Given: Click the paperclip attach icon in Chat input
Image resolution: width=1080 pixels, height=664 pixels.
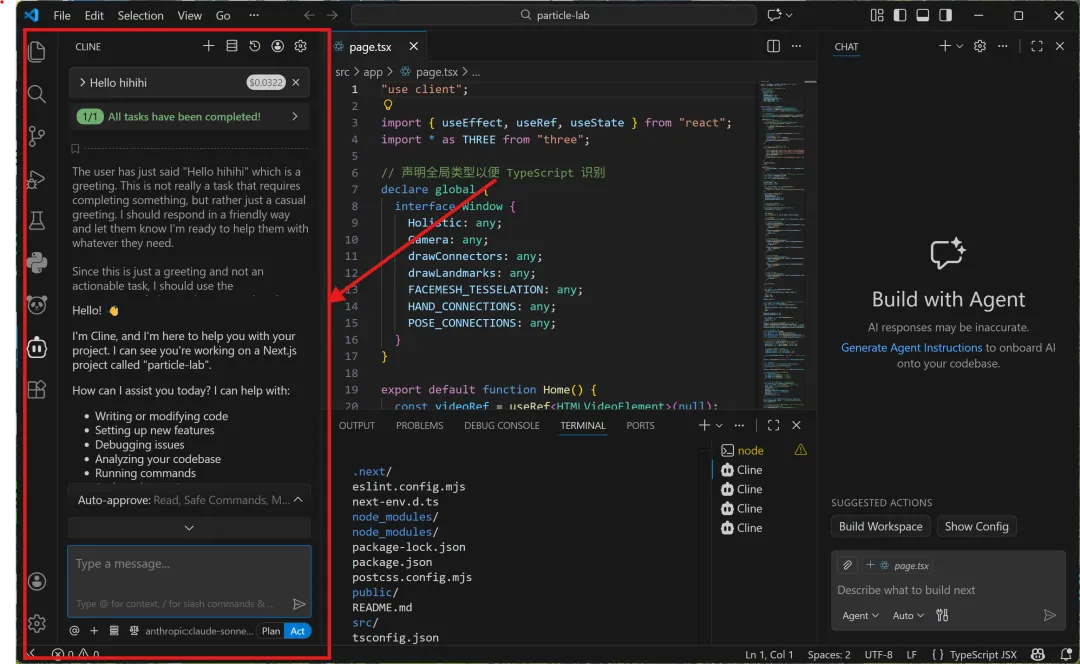Looking at the screenshot, I should click(847, 566).
